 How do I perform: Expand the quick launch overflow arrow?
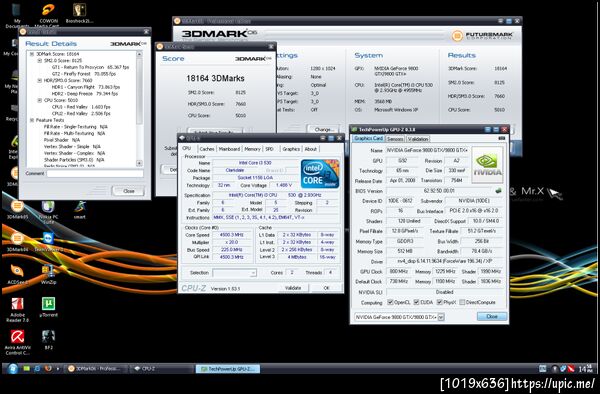[x=57, y=369]
